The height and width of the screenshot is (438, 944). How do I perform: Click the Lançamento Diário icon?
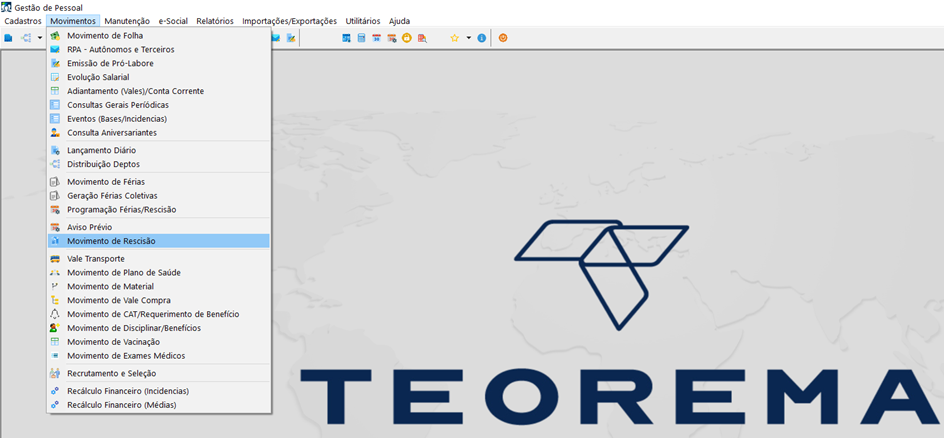pos(55,150)
